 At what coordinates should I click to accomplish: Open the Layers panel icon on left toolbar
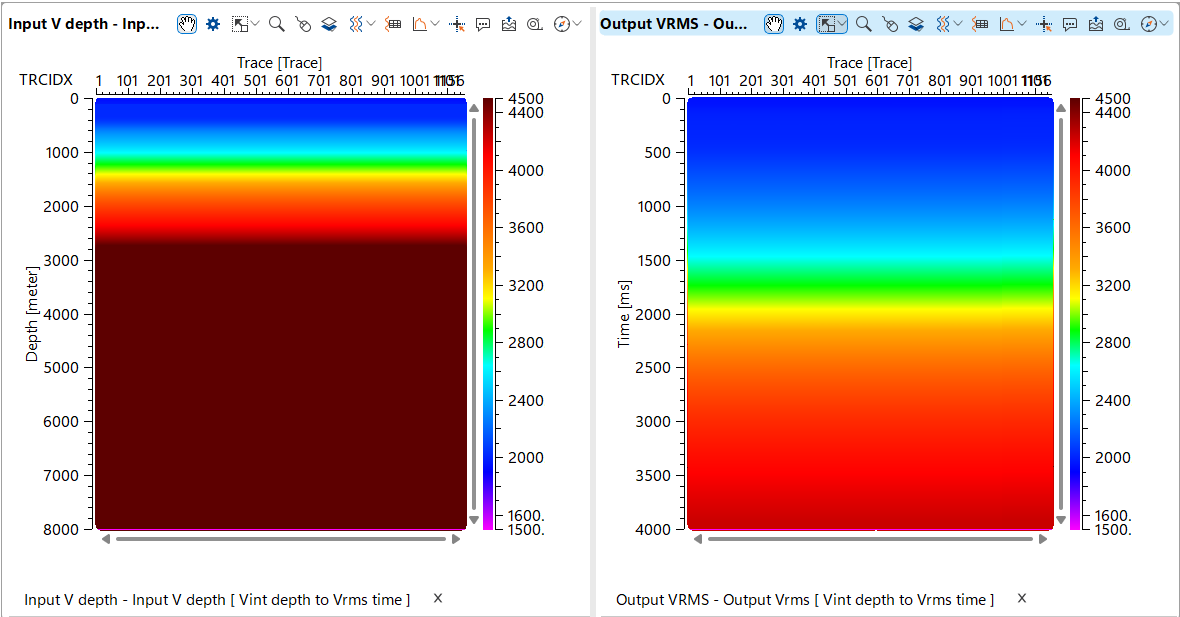[328, 23]
